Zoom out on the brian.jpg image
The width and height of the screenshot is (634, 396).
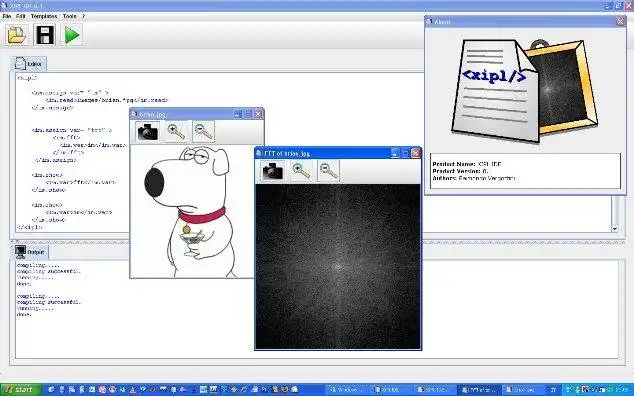pyautogui.click(x=203, y=132)
